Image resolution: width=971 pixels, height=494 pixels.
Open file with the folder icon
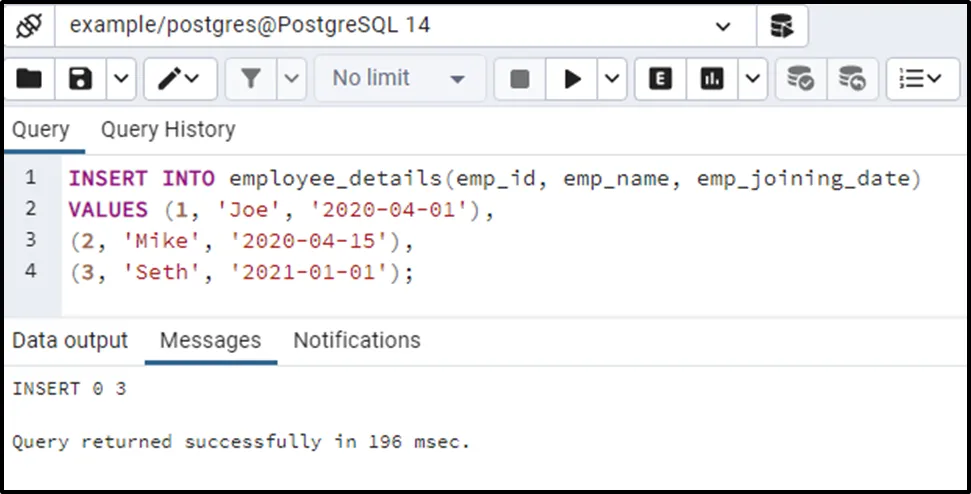coord(29,79)
